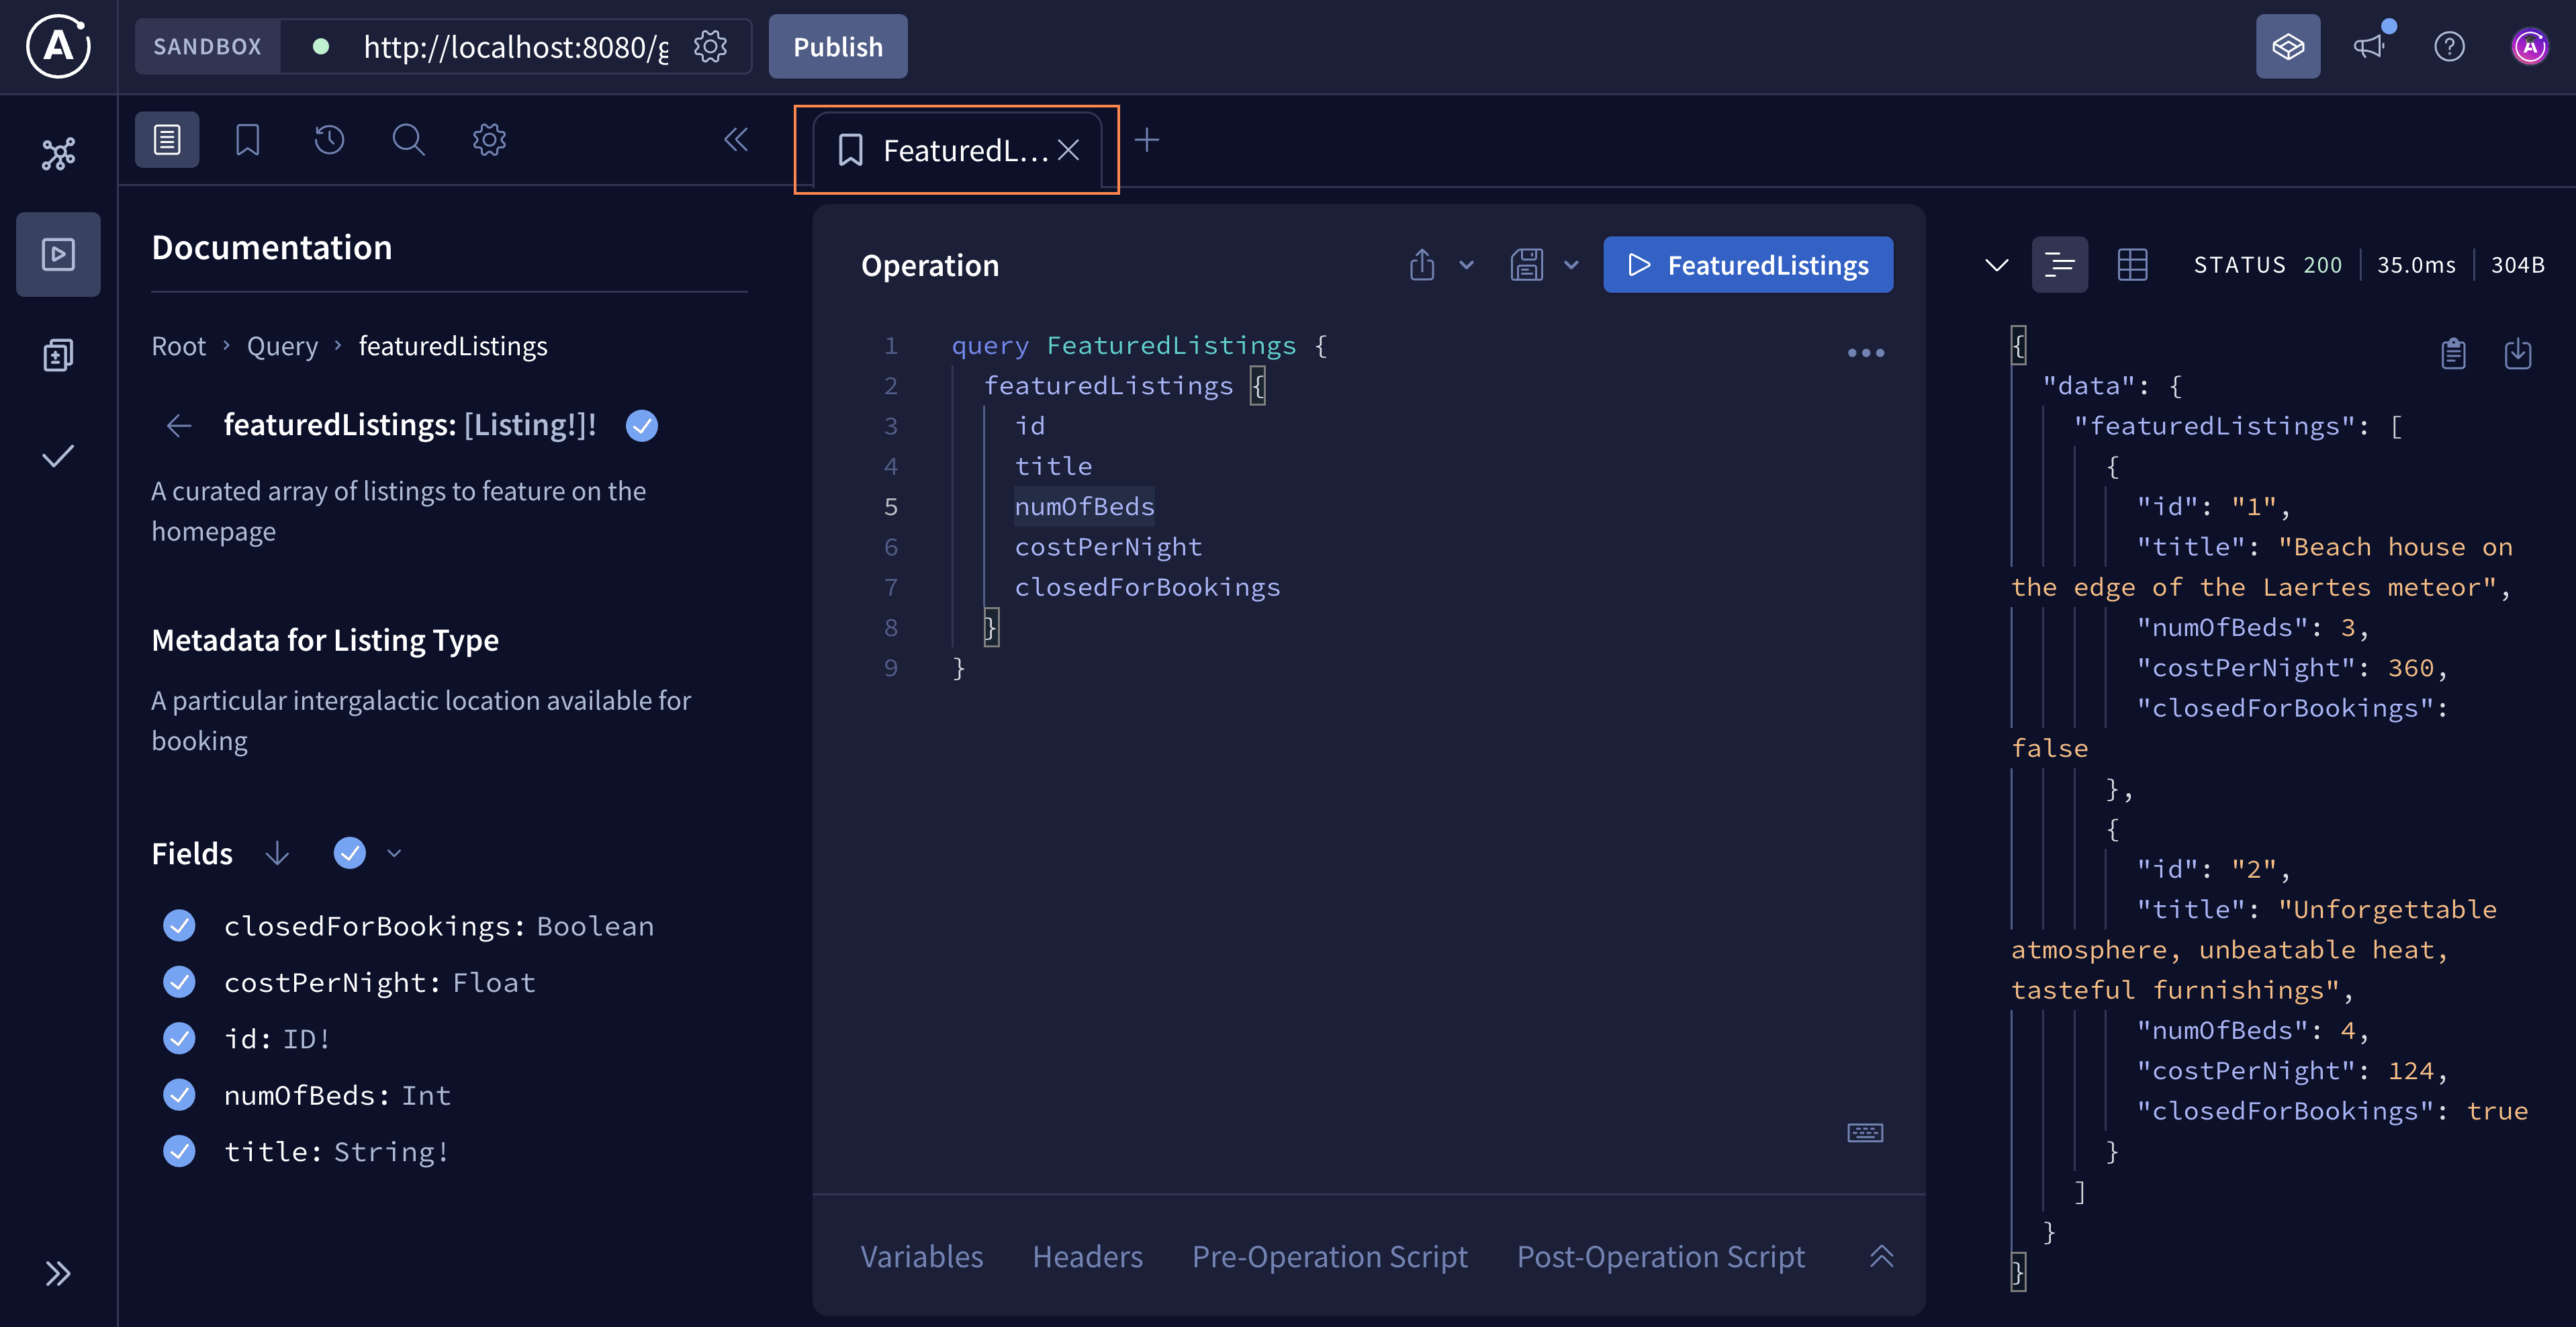
Task: Toggle the title field checkbox
Action: click(180, 1151)
